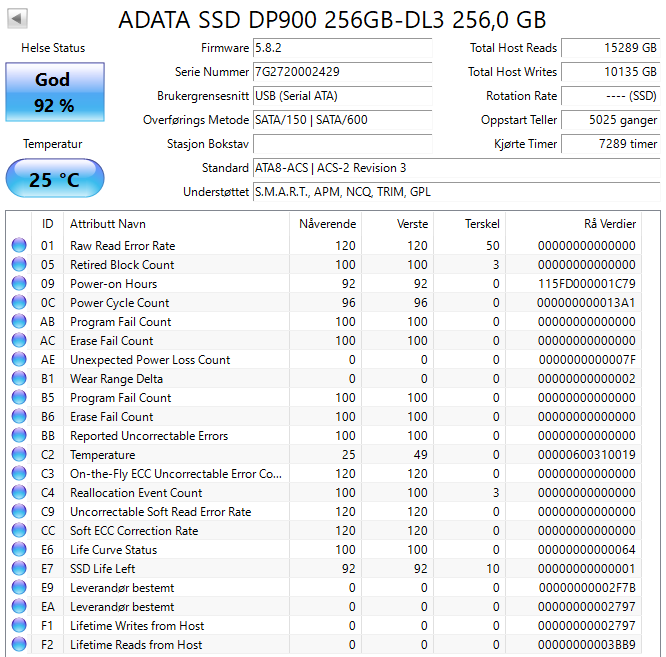Click the Total Host Writes value 10135 GB
666x657 pixels.
[x=611, y=72]
